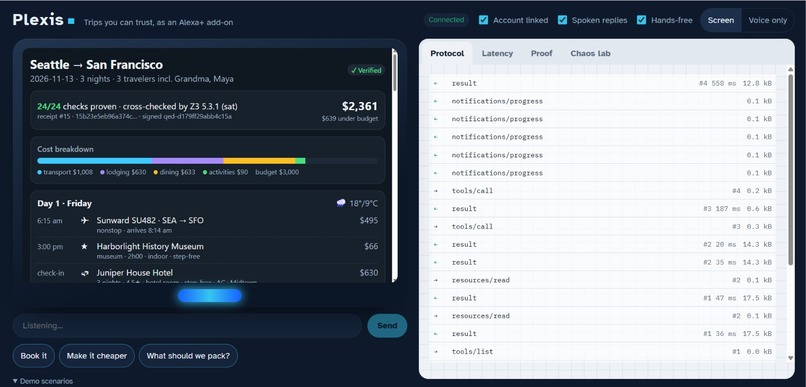Click the protocol log scrollbar thumb
The image size is (806, 387).
[791, 170]
